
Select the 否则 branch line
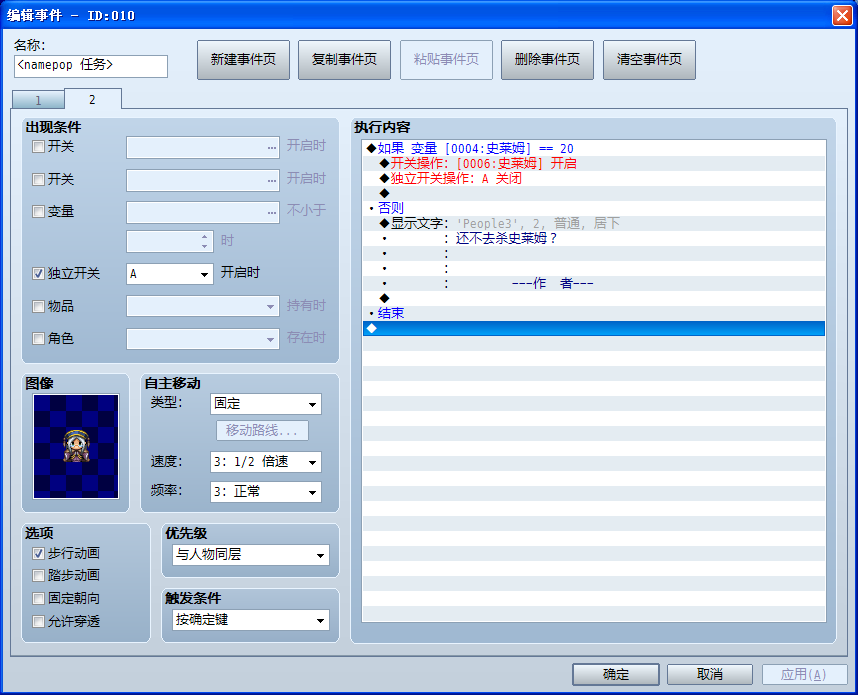[x=594, y=208]
